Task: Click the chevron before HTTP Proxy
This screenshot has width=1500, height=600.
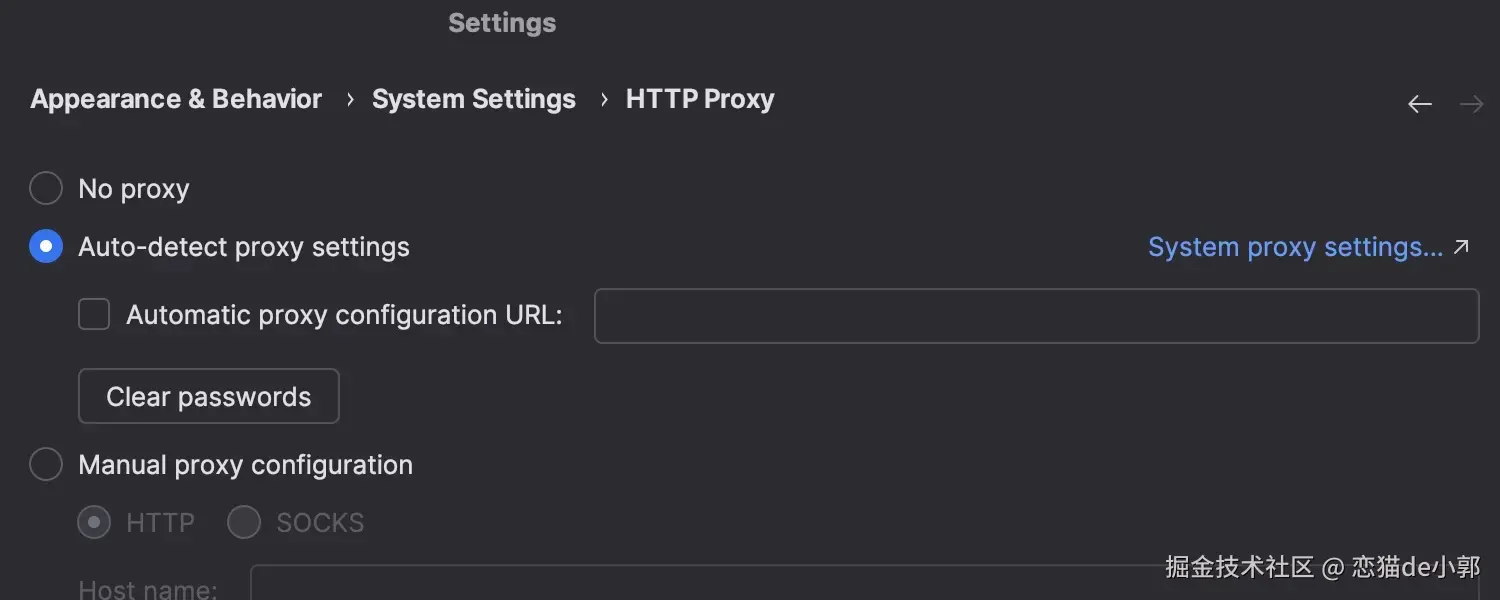Action: (604, 100)
